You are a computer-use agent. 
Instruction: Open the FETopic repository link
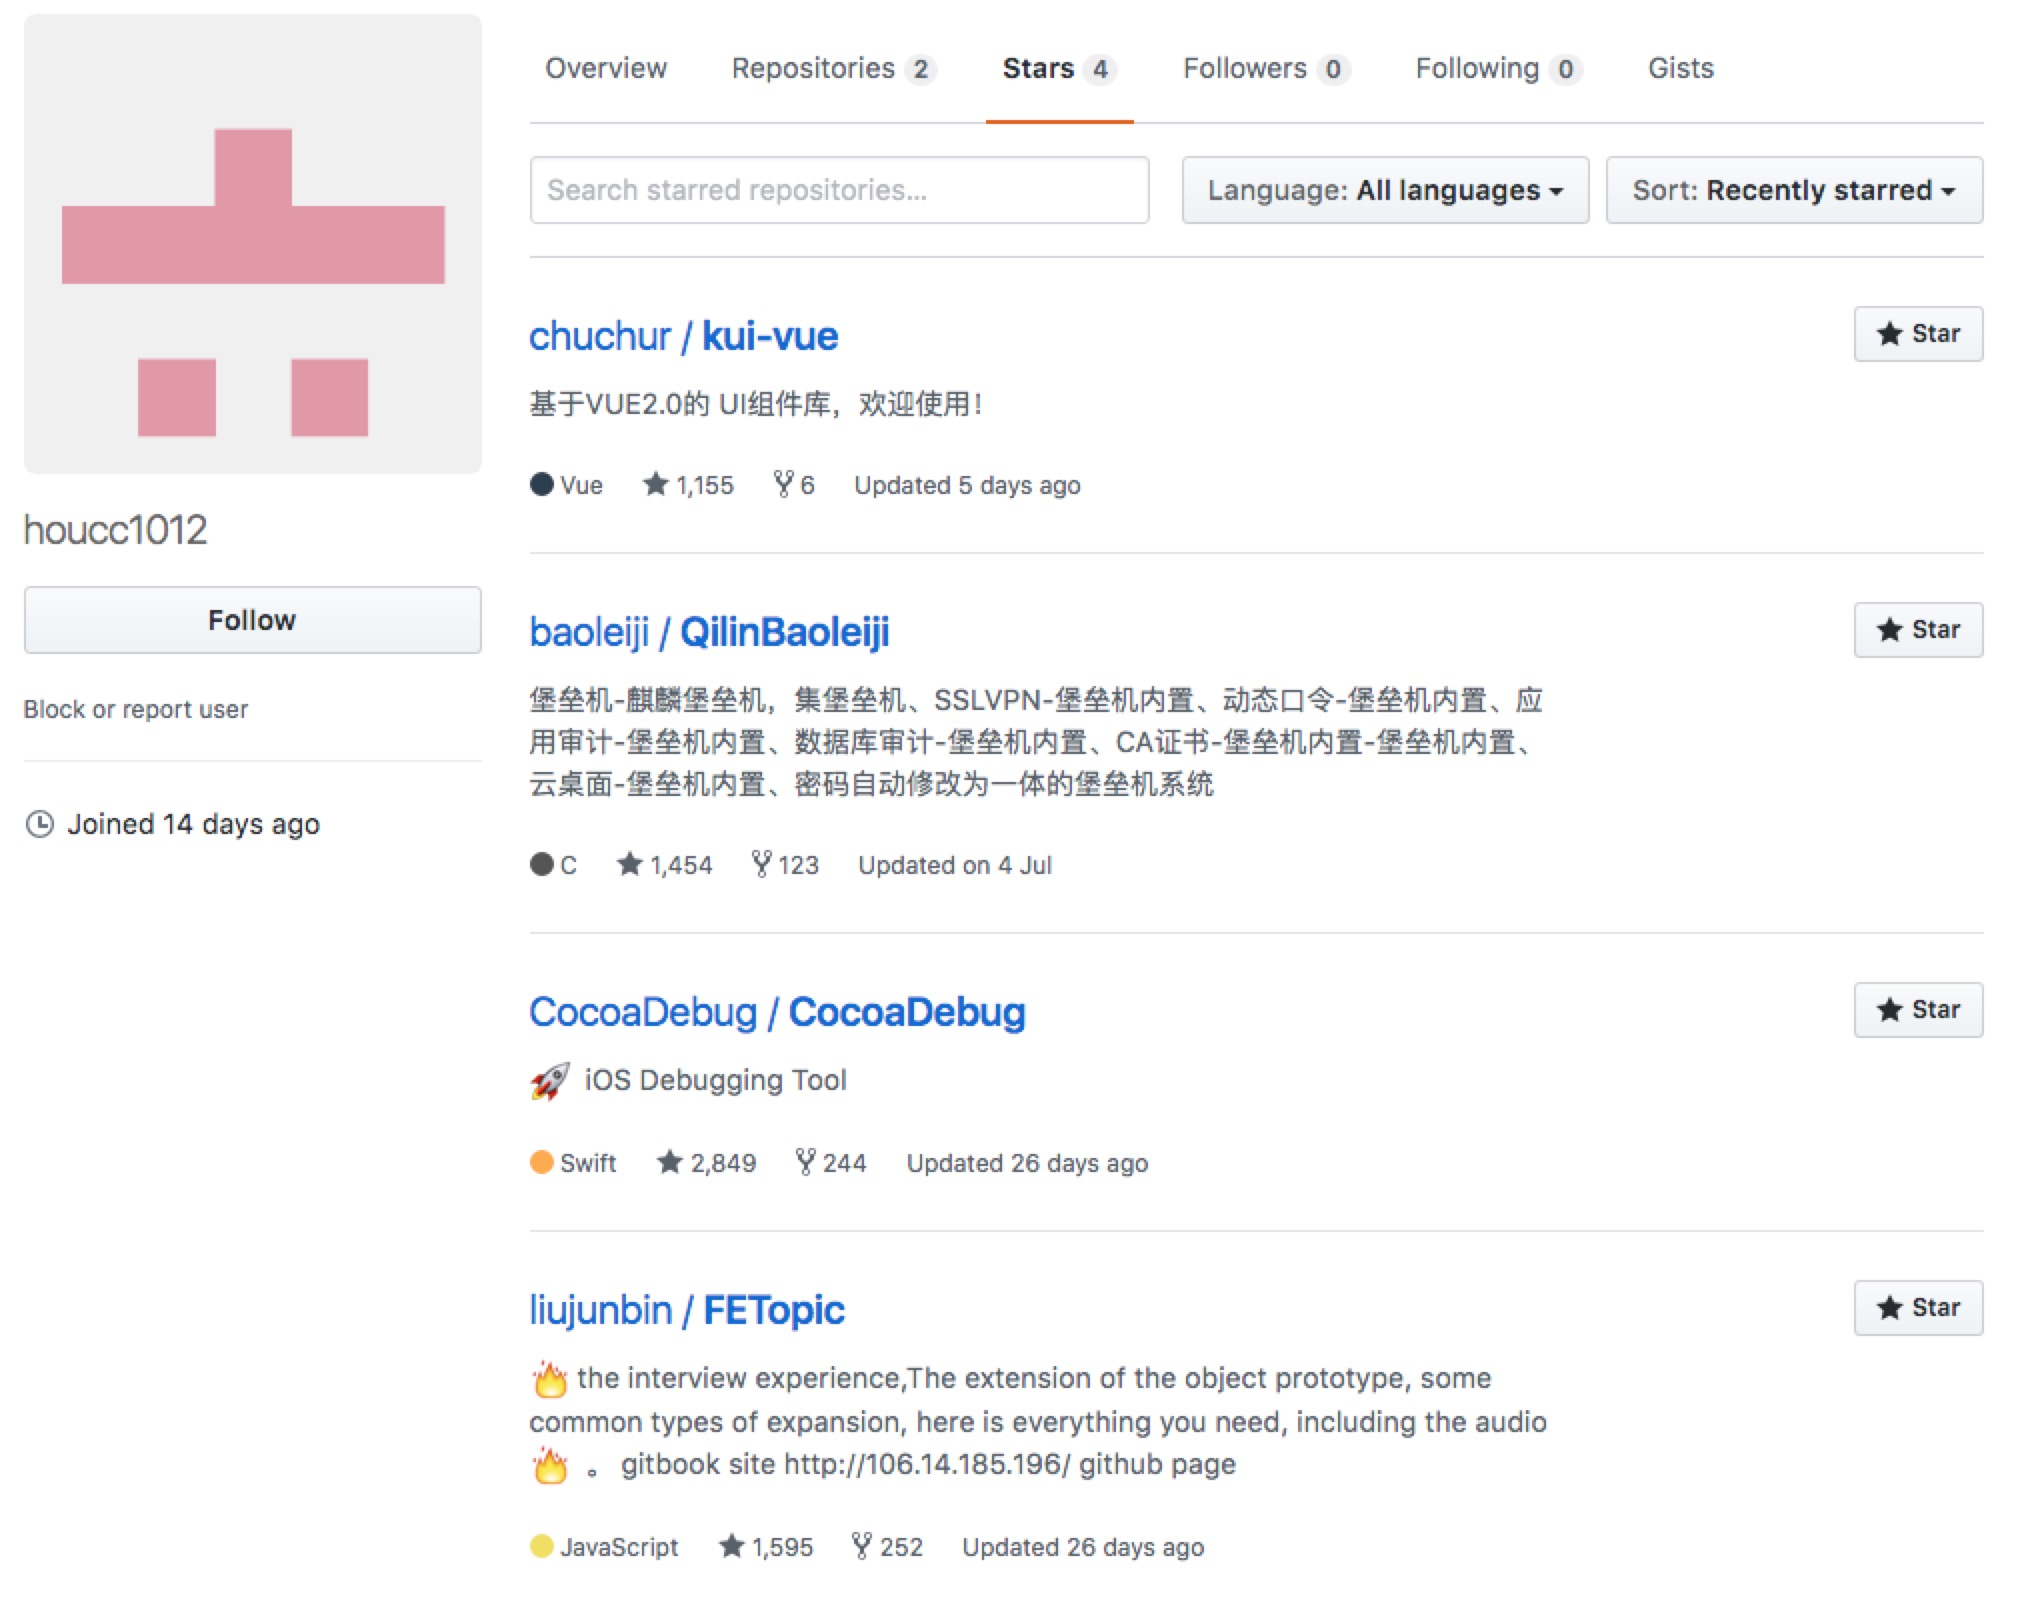774,1310
